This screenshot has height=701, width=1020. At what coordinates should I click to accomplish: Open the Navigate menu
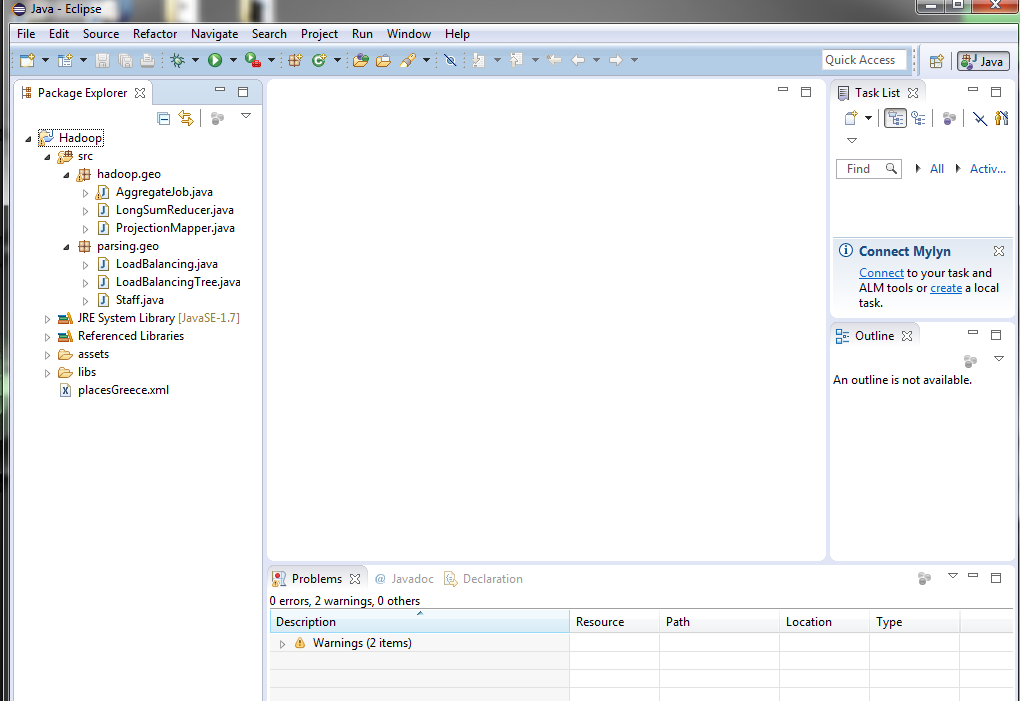point(214,34)
